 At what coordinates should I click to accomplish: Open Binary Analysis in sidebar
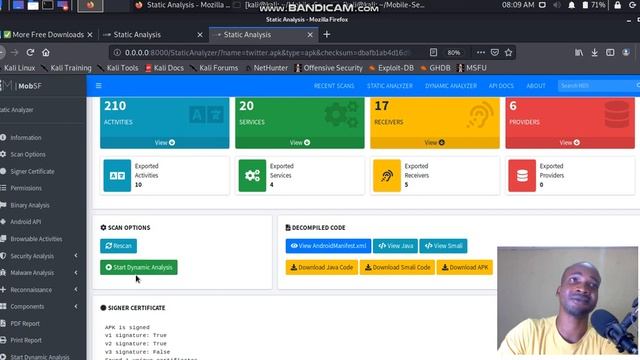[x=30, y=205]
